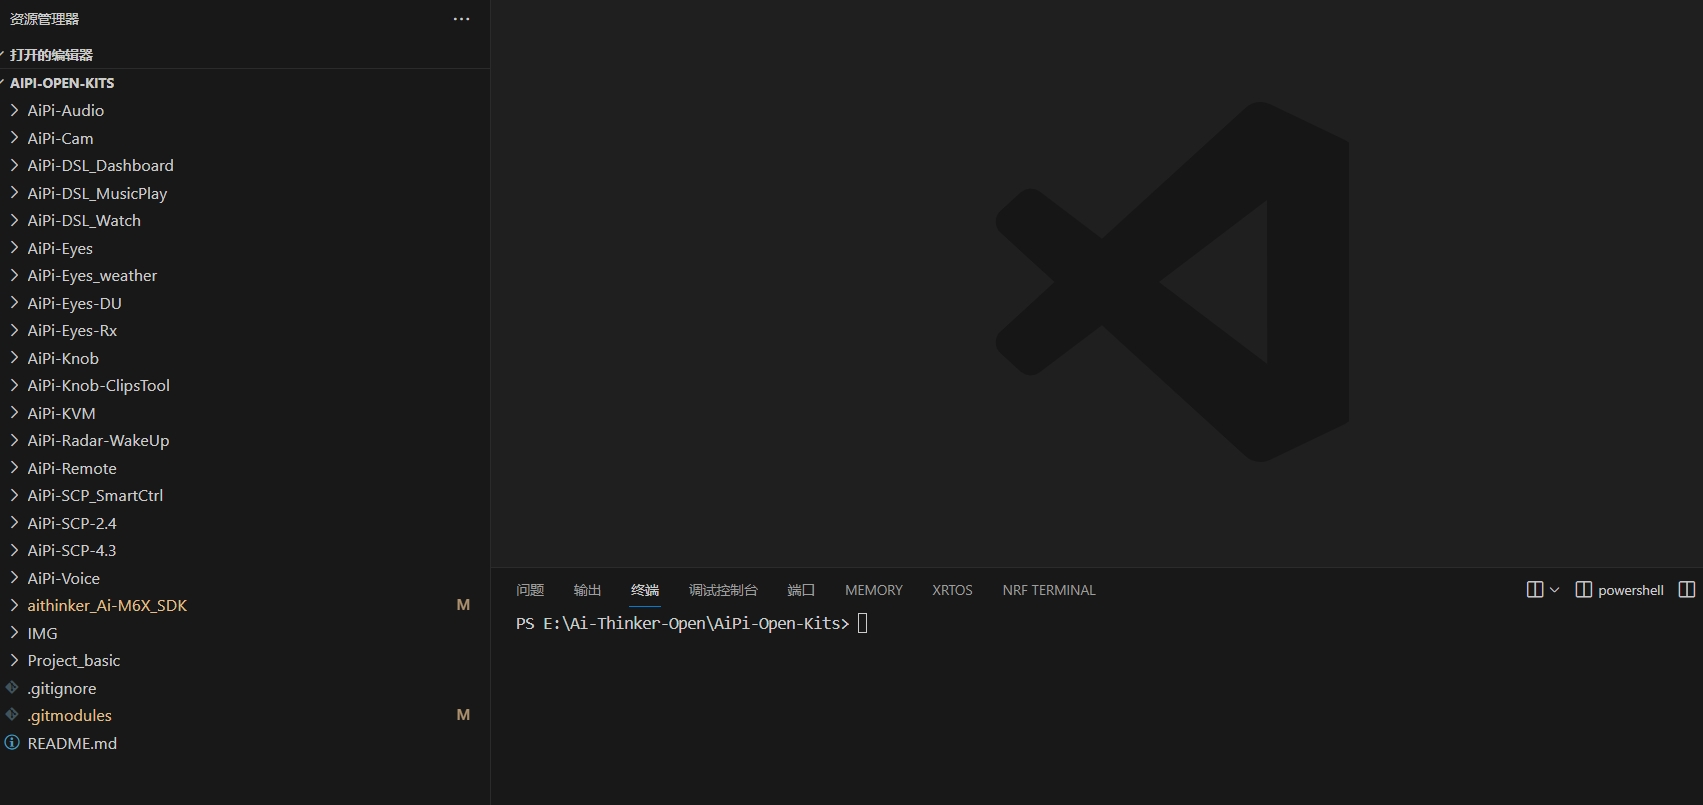Image resolution: width=1703 pixels, height=805 pixels.
Task: Click the M badge on aithinker_Ai-M6X_SDK
Action: (463, 605)
